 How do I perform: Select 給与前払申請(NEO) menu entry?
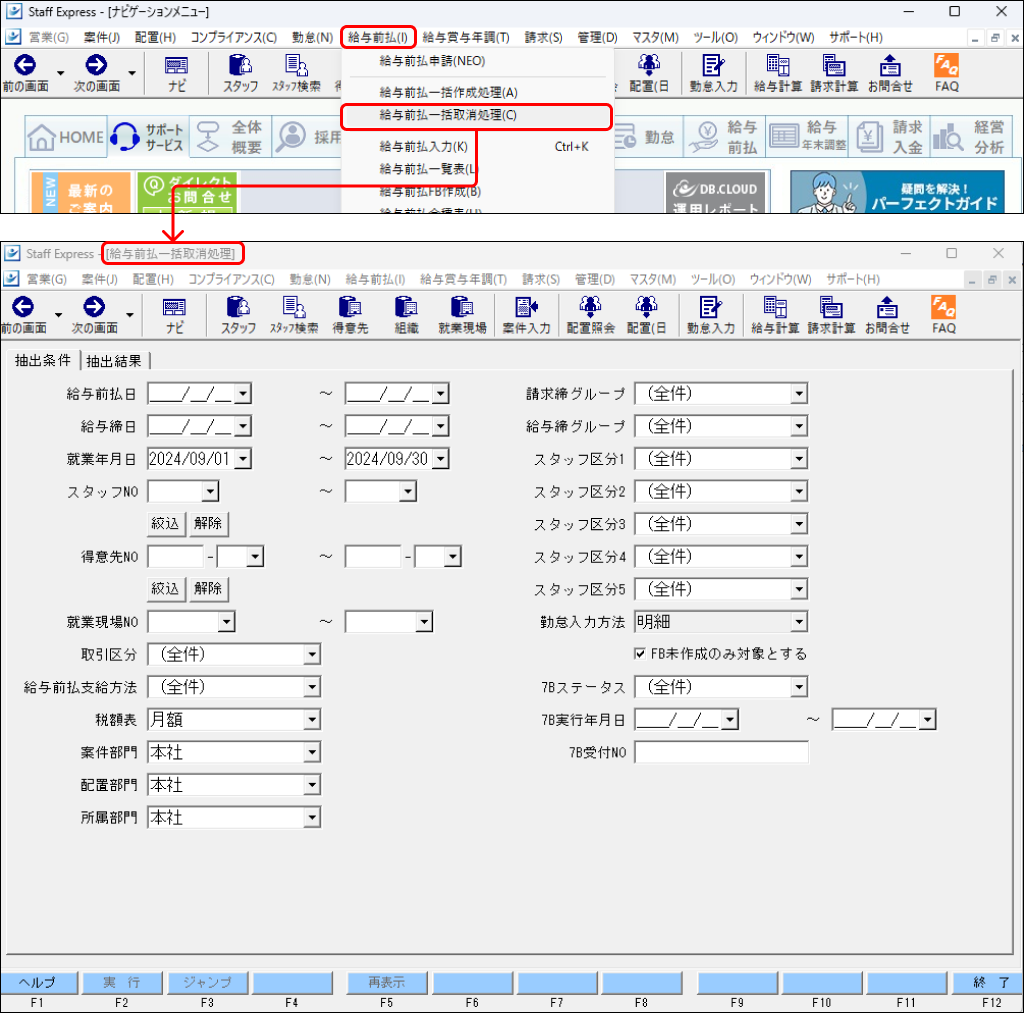click(476, 61)
